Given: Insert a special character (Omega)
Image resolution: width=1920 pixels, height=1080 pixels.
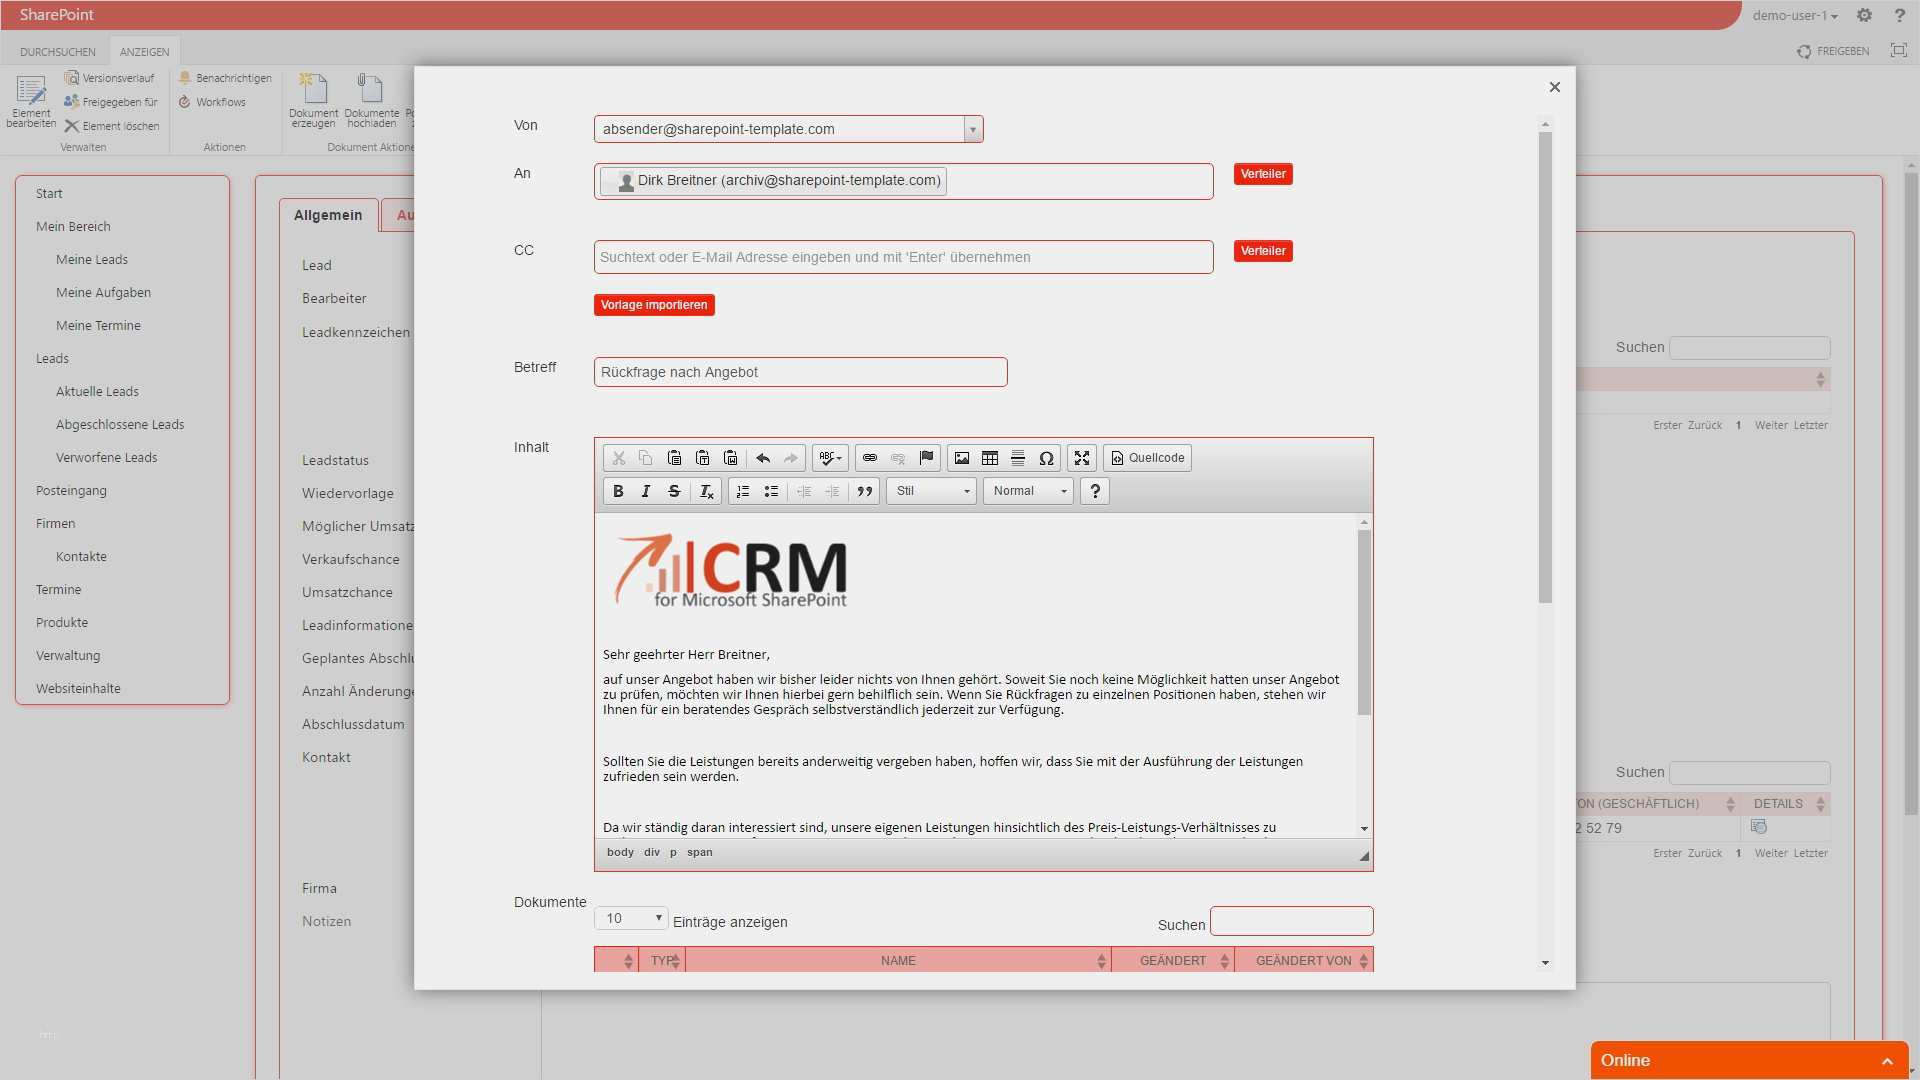Looking at the screenshot, I should tap(1046, 458).
